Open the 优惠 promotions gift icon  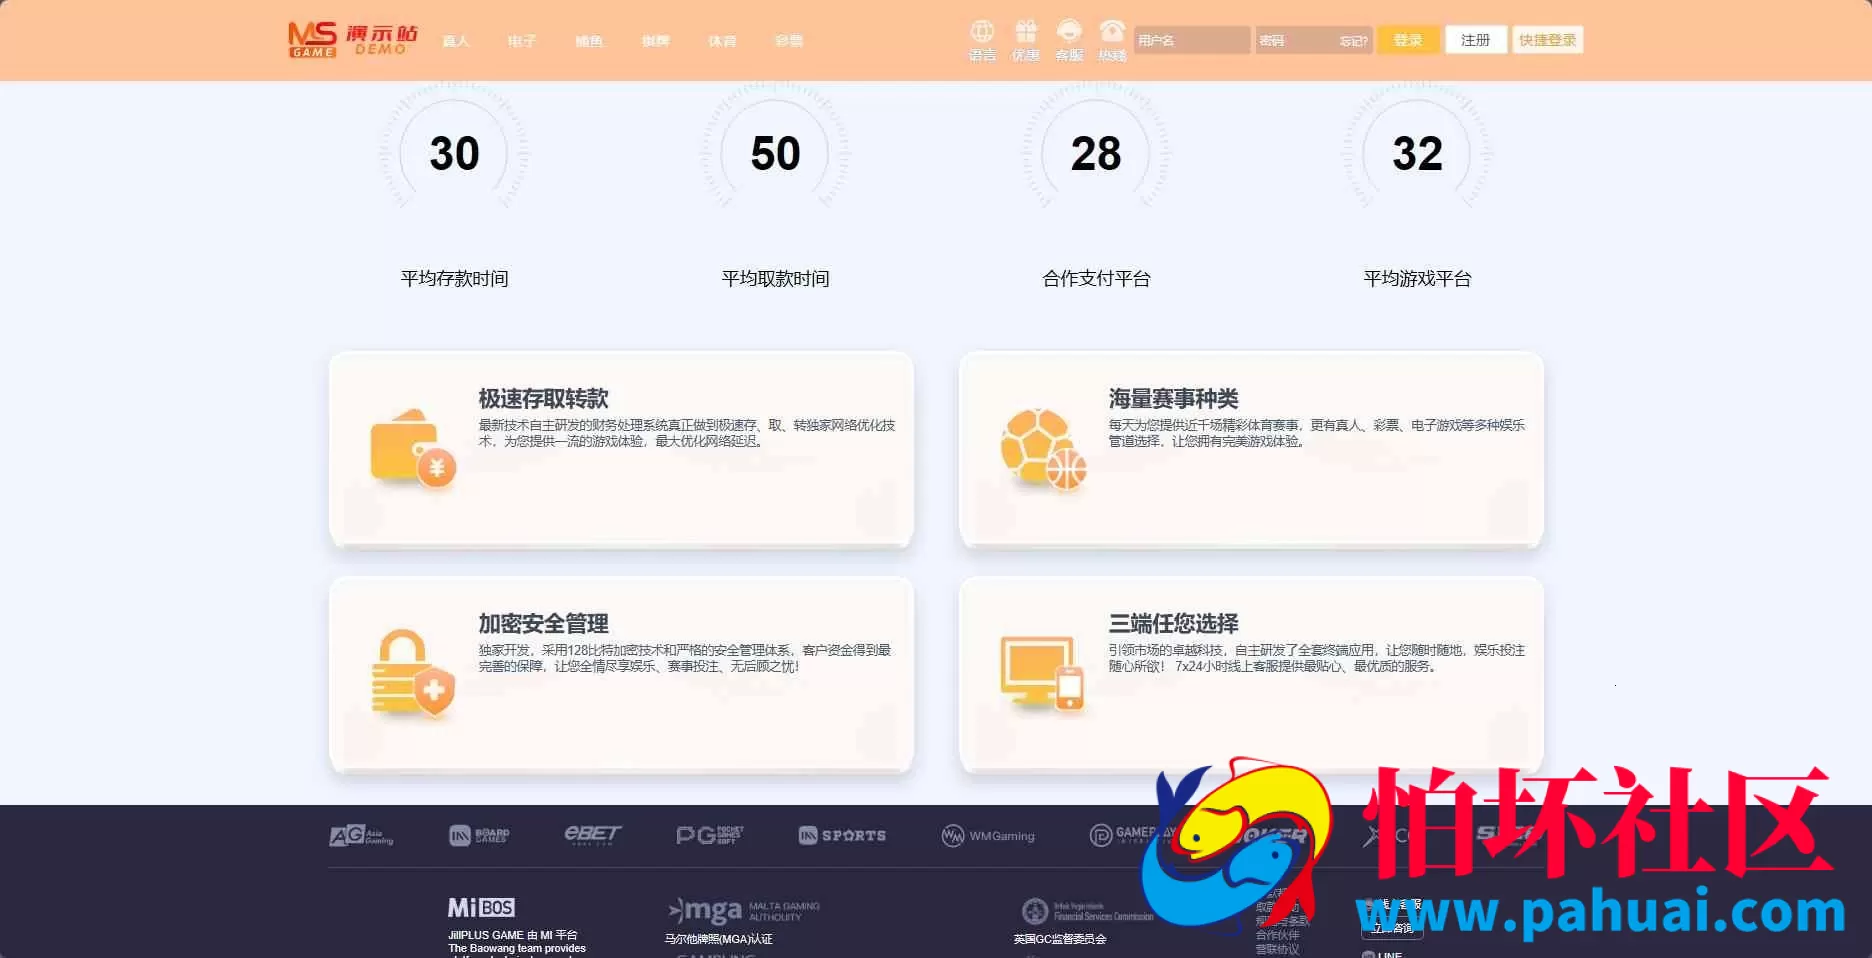1026,32
